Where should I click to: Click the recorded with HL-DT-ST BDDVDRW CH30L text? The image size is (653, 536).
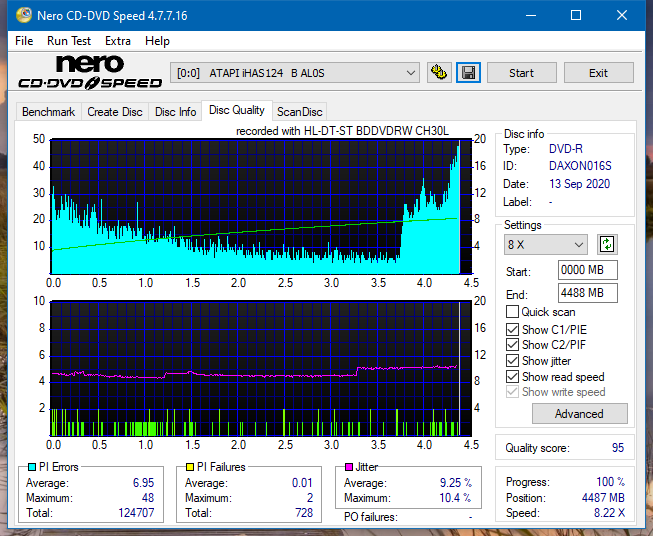pos(342,131)
